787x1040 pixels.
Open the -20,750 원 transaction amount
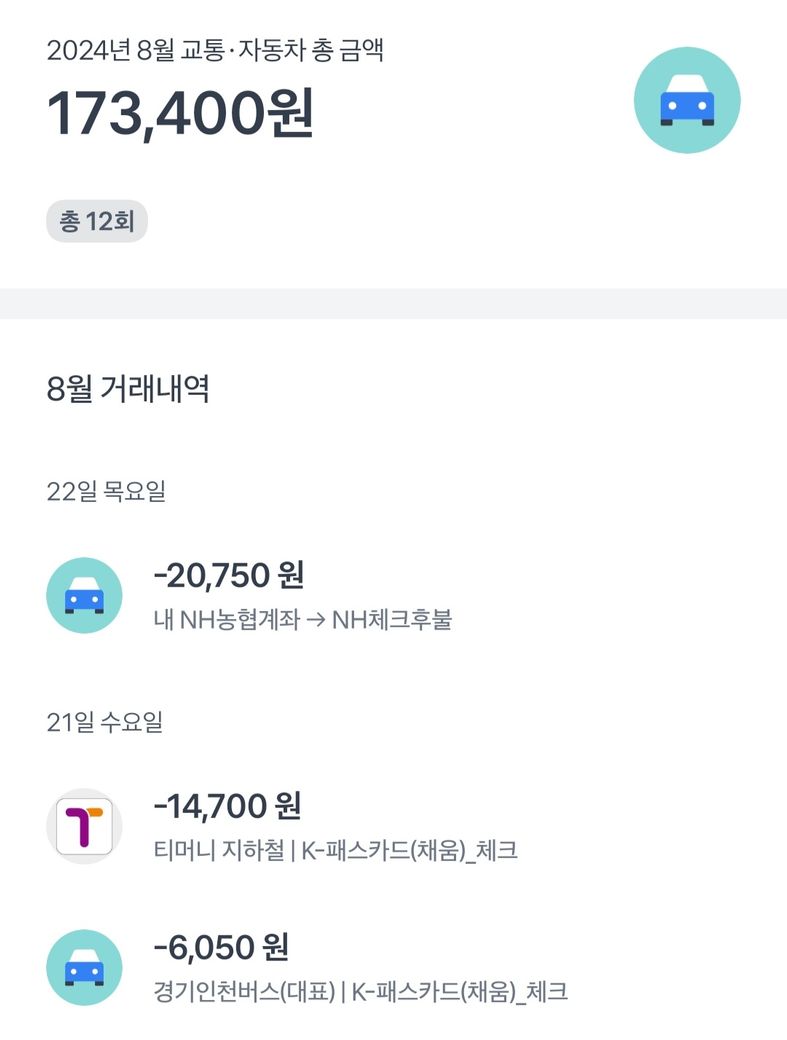pyautogui.click(x=228, y=575)
